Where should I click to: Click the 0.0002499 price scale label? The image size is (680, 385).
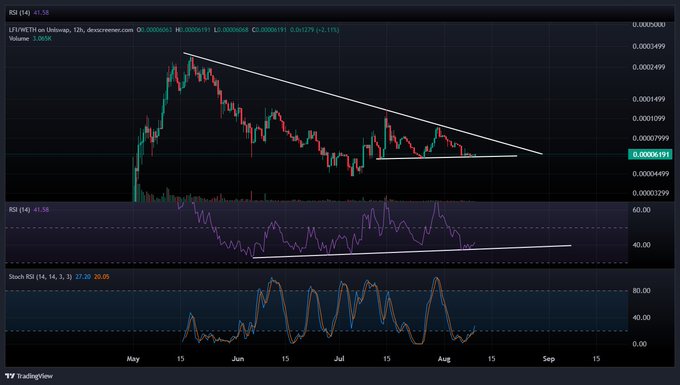(x=649, y=67)
